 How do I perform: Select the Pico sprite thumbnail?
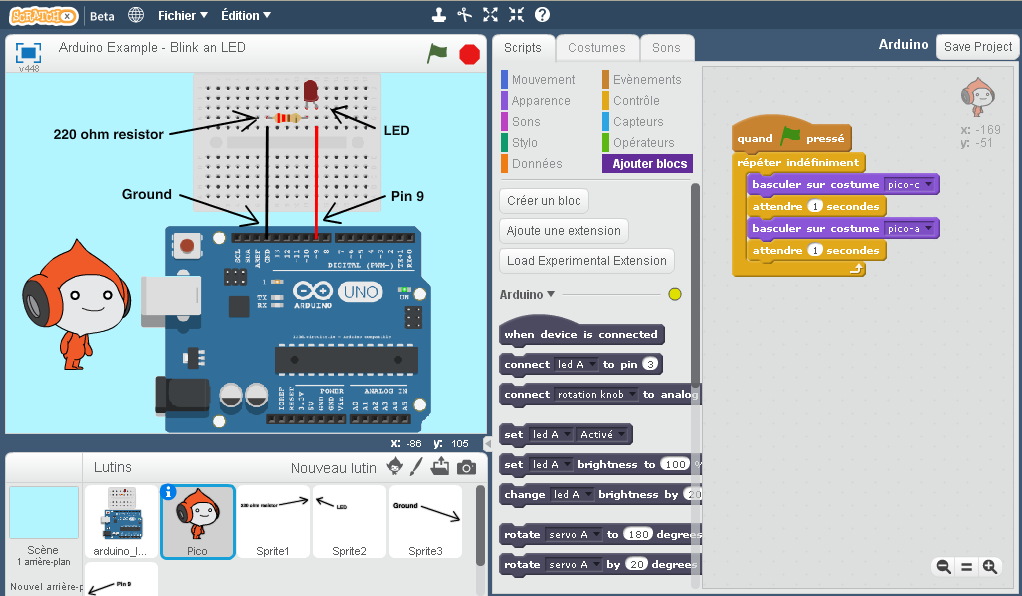(197, 522)
